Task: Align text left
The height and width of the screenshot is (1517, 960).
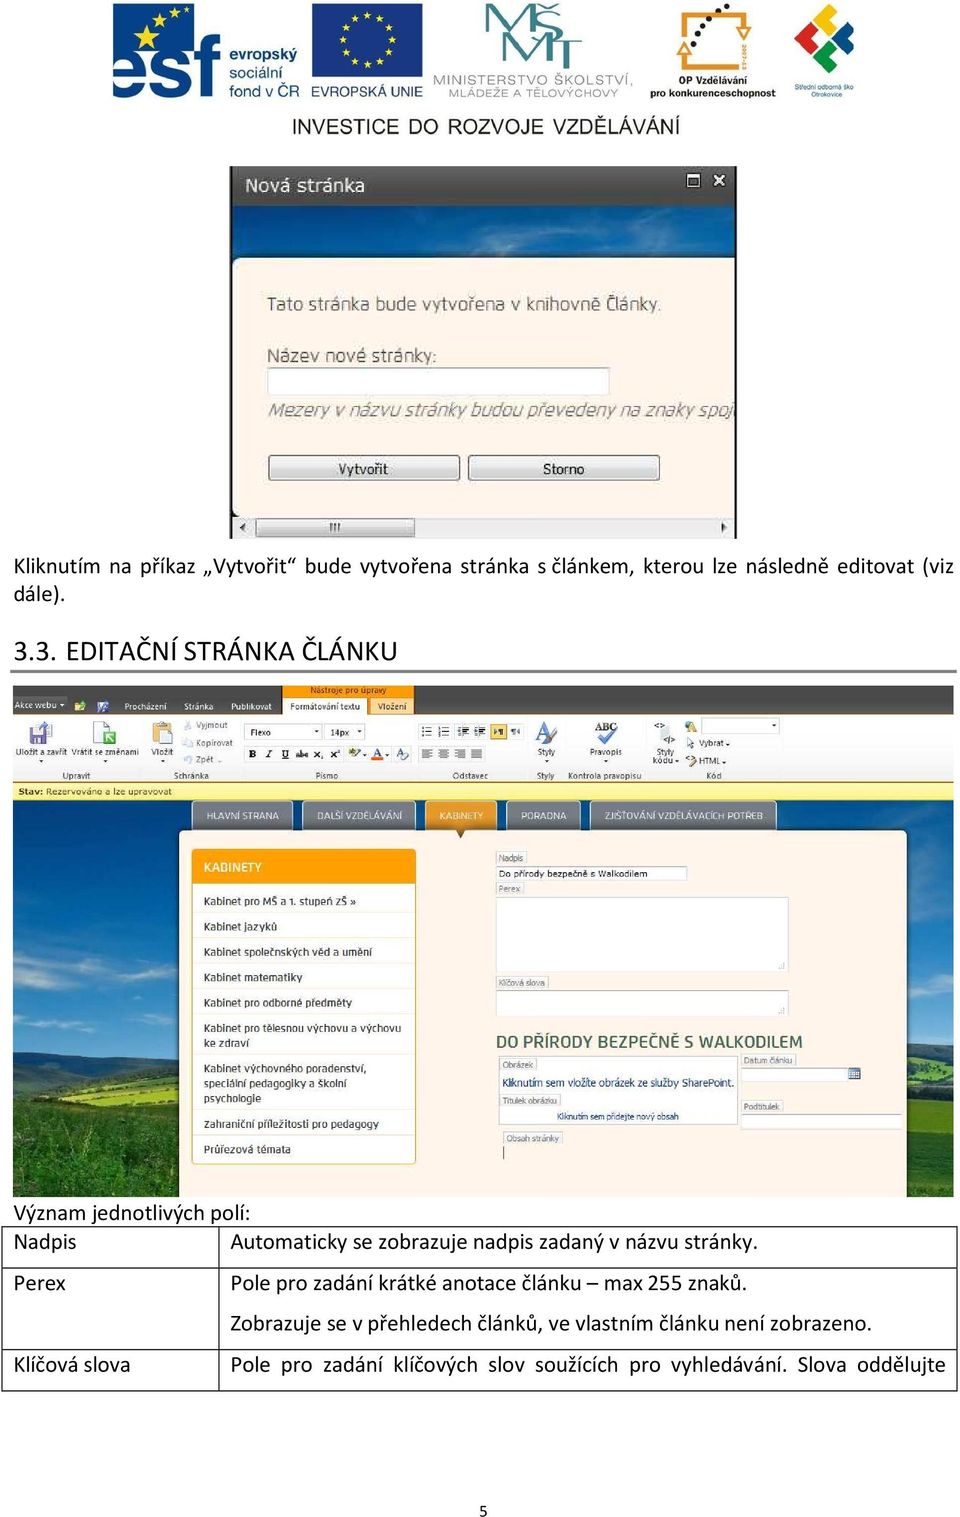Action: 427,754
